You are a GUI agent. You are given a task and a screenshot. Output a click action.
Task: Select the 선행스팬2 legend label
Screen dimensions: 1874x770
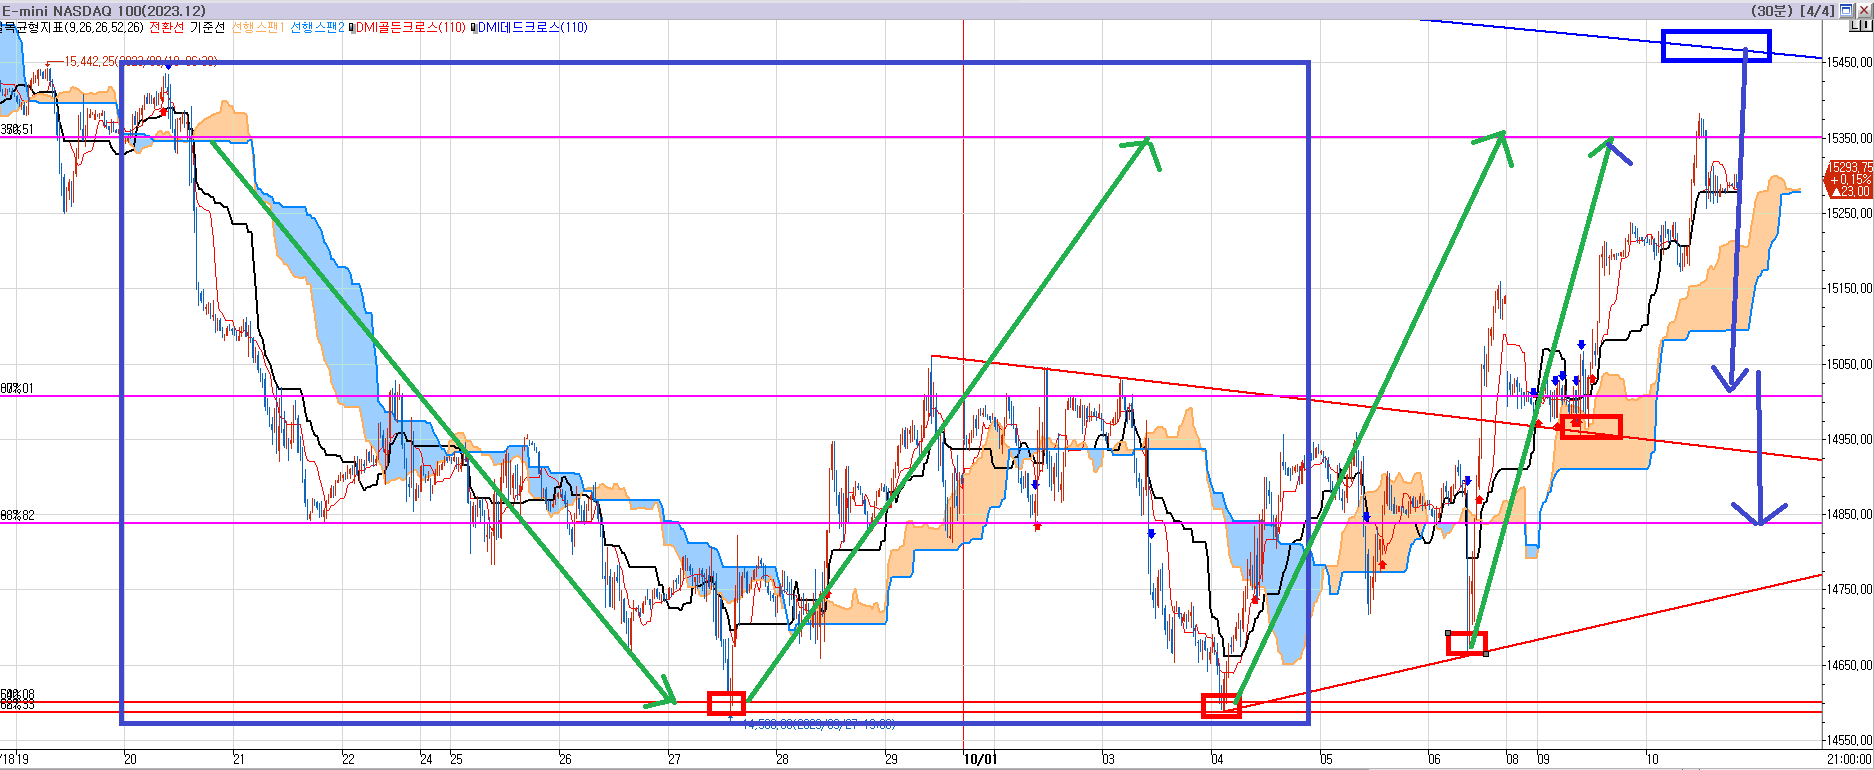click(x=317, y=27)
